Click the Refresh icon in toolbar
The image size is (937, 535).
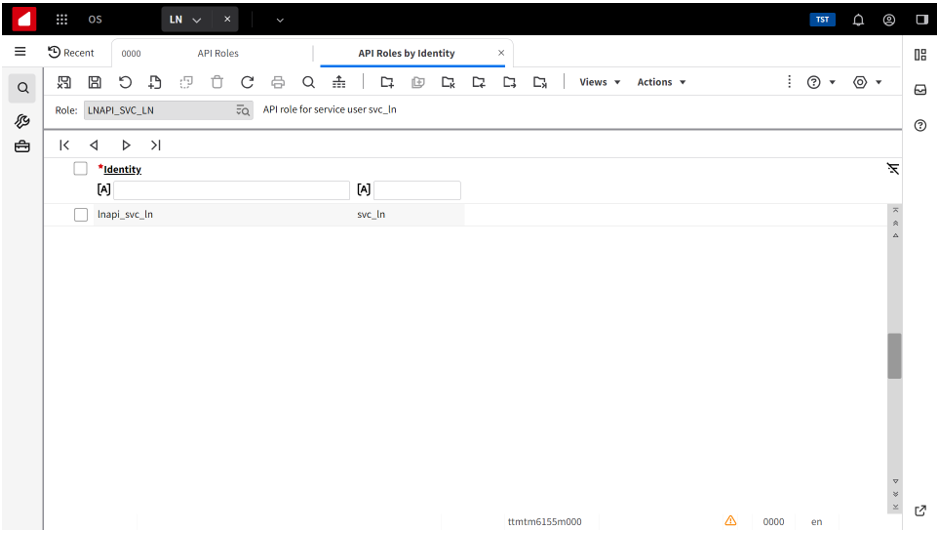pos(247,82)
